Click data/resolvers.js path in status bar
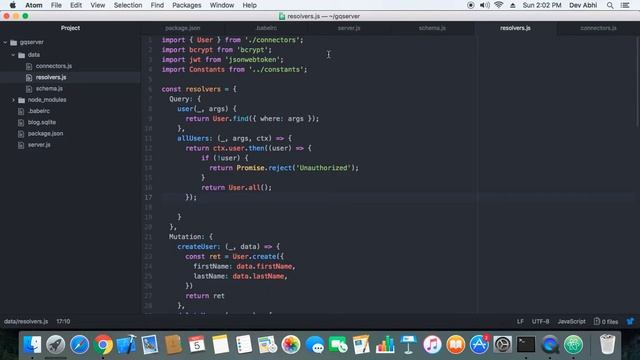Viewport: 640px width, 360px height. 26,321
